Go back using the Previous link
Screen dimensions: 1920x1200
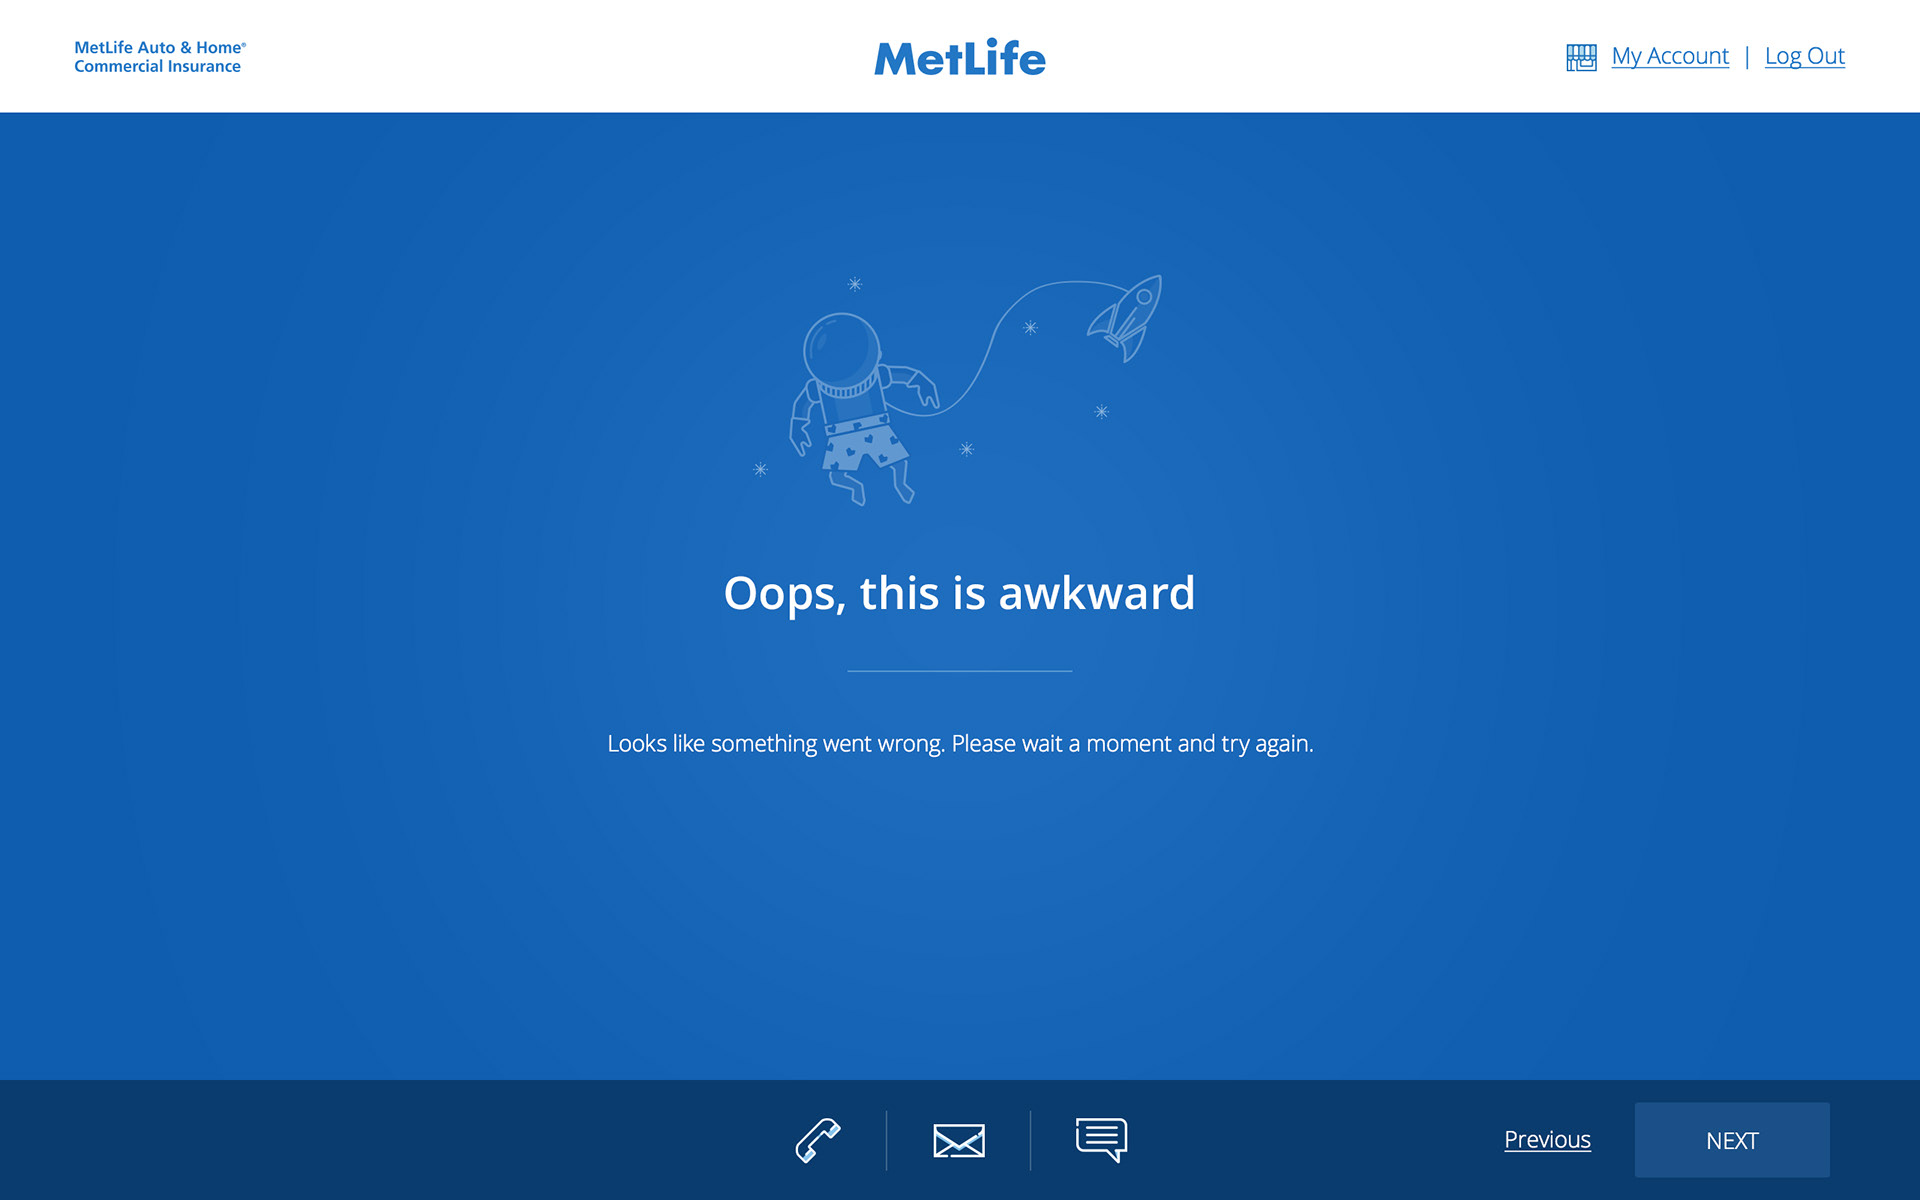(x=1547, y=1140)
